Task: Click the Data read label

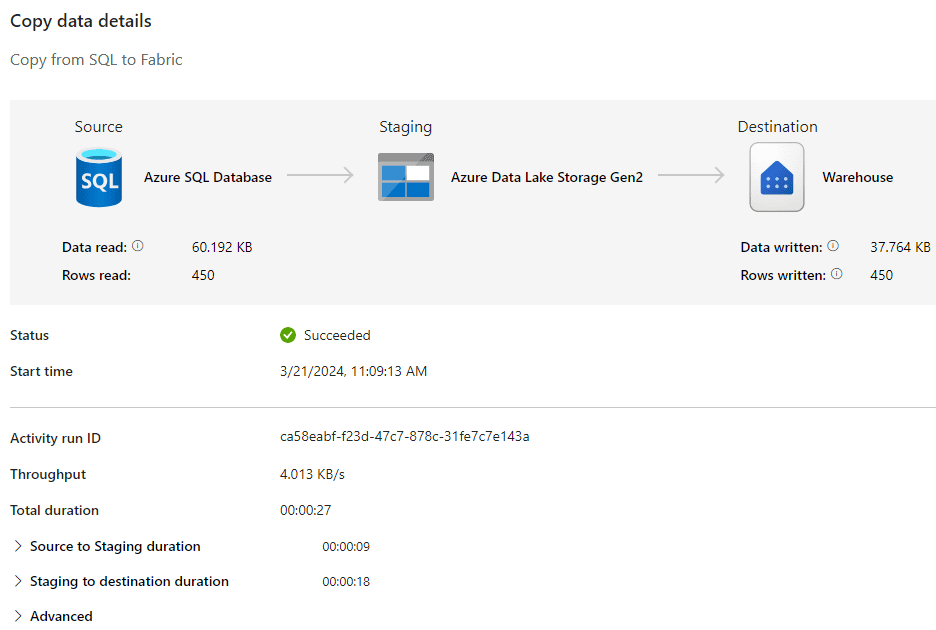Action: (x=94, y=247)
